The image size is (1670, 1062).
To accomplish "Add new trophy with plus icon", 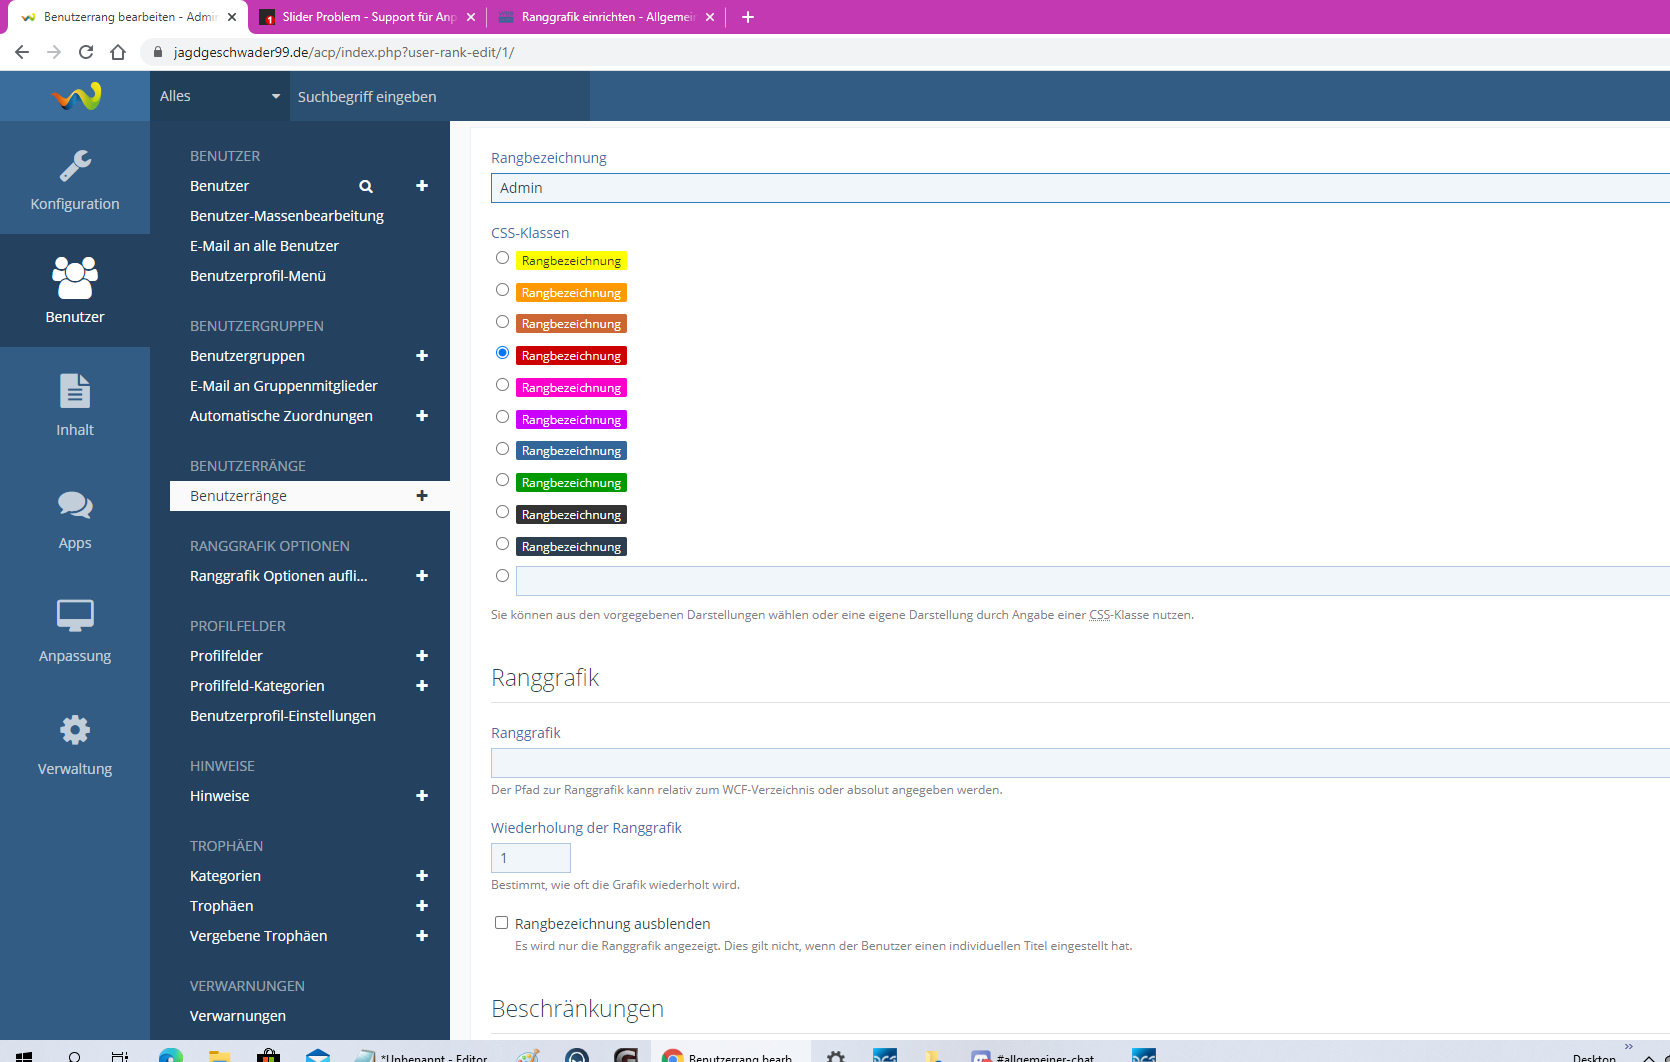I will (422, 906).
